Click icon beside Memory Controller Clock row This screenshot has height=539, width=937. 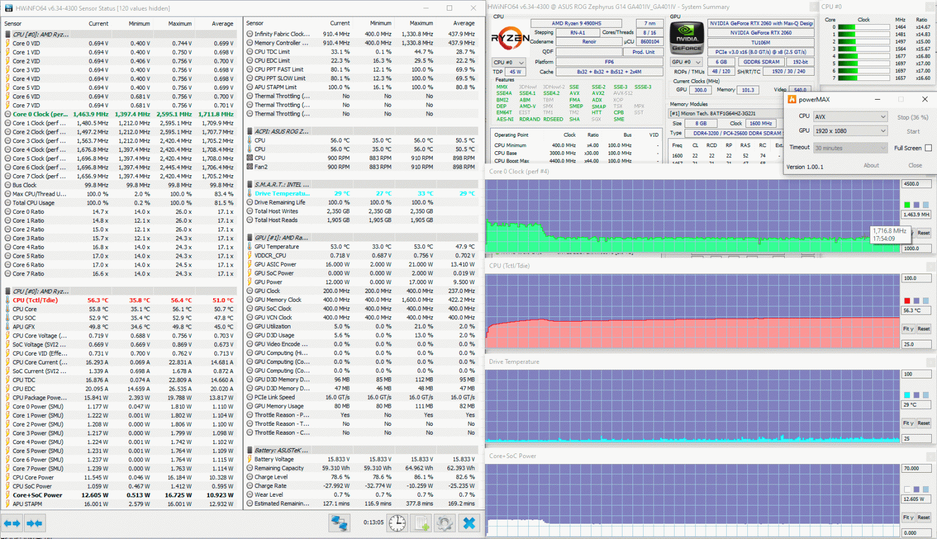[x=250, y=43]
